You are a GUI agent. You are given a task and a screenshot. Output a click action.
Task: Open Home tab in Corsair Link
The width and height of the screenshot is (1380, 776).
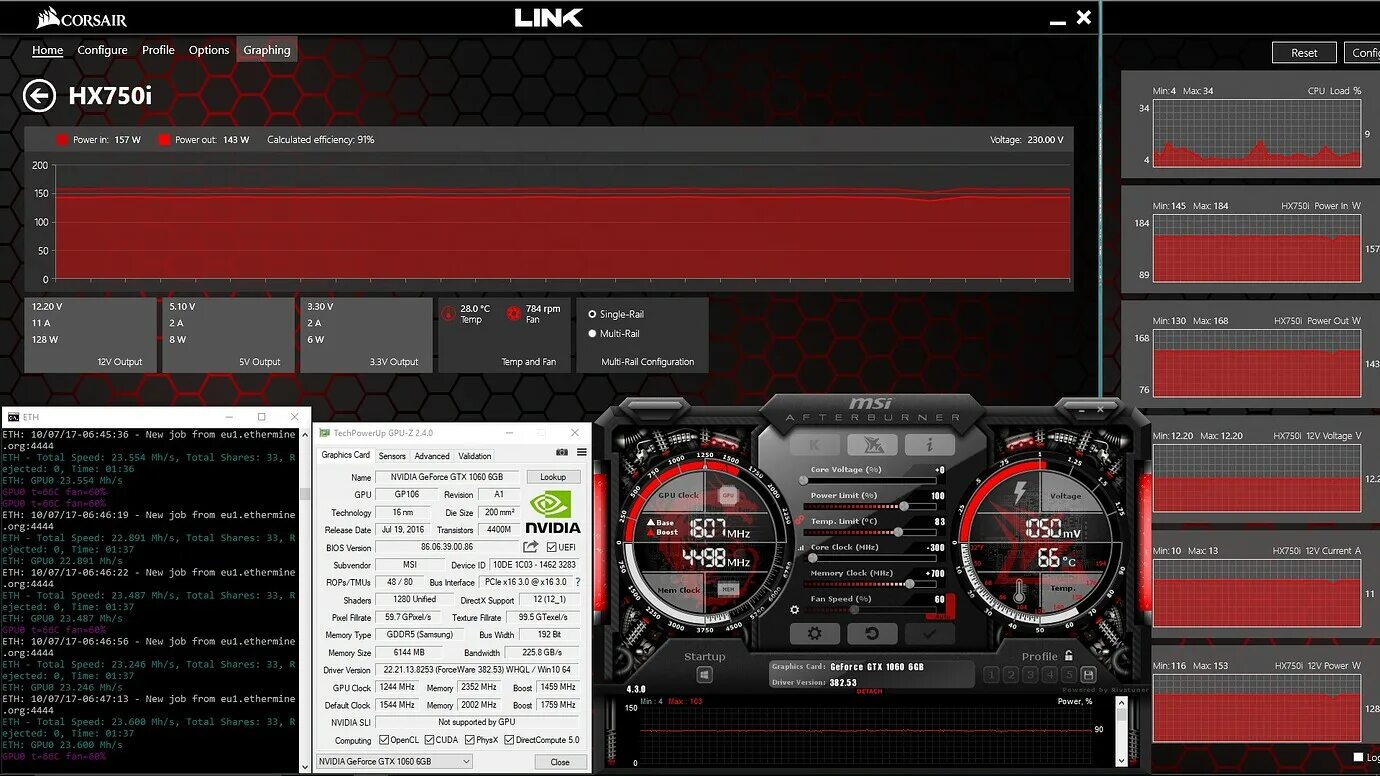tap(47, 50)
